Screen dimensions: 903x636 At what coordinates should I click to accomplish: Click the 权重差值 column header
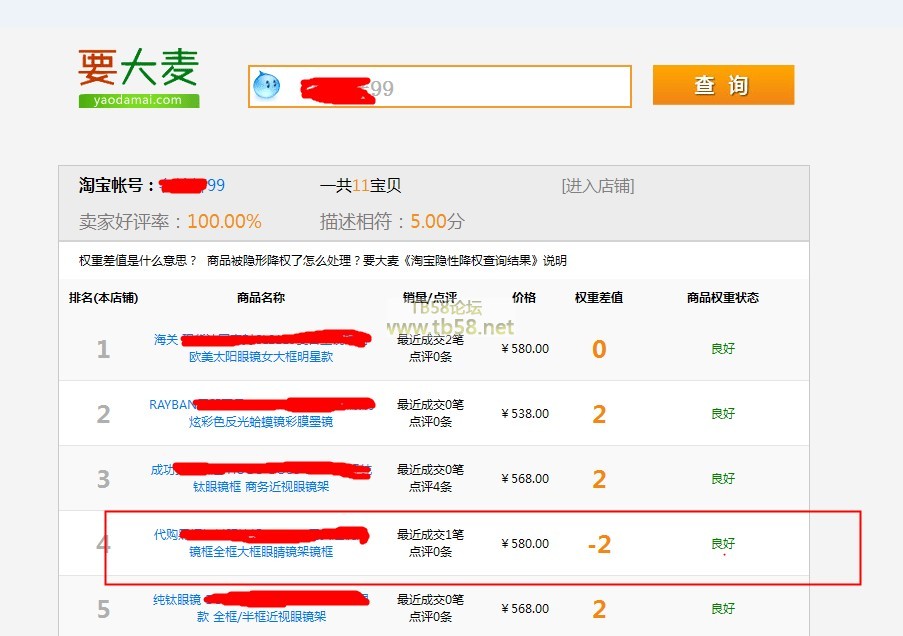599,298
